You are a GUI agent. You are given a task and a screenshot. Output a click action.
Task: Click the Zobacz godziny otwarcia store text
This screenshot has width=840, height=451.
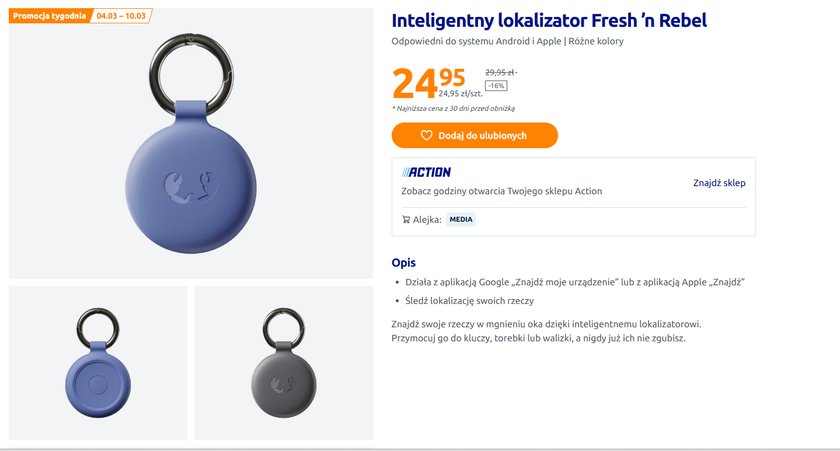pos(501,191)
